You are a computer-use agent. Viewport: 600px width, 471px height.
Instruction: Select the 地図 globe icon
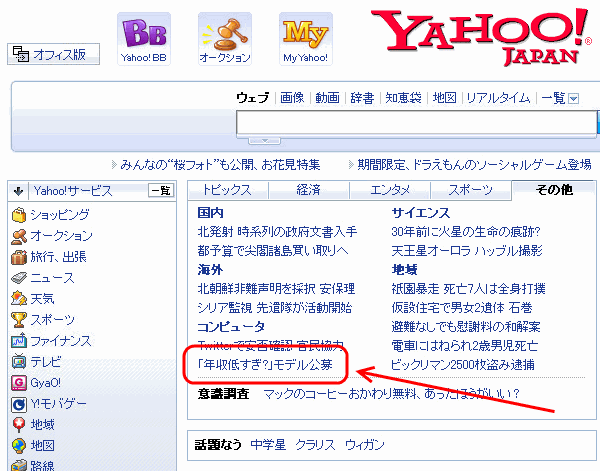click(19, 446)
